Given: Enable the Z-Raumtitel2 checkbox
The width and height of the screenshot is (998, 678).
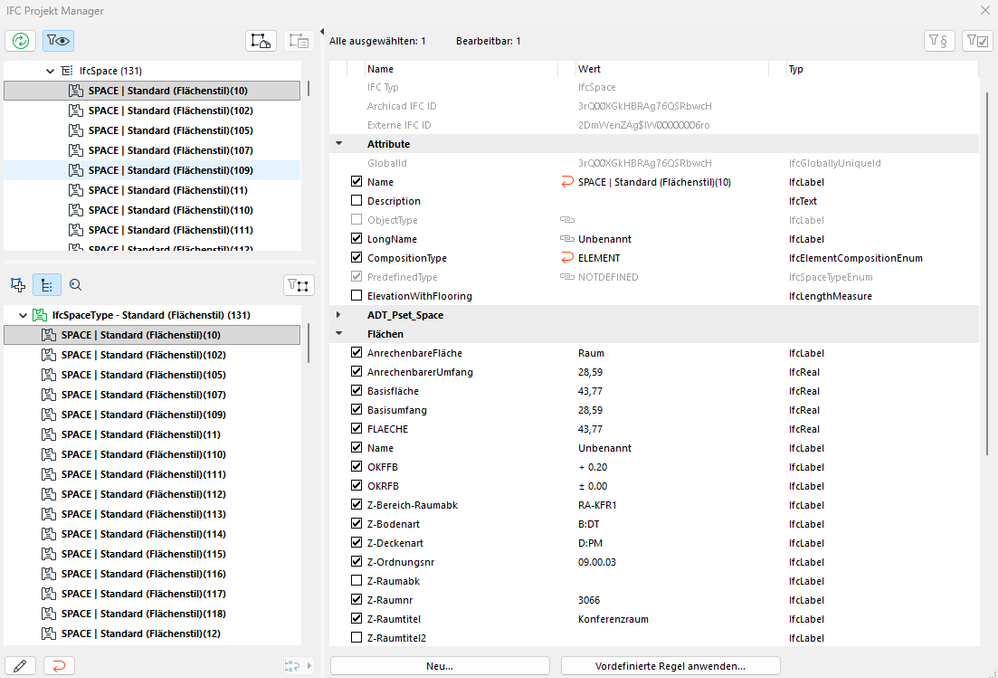Looking at the screenshot, I should tap(356, 637).
